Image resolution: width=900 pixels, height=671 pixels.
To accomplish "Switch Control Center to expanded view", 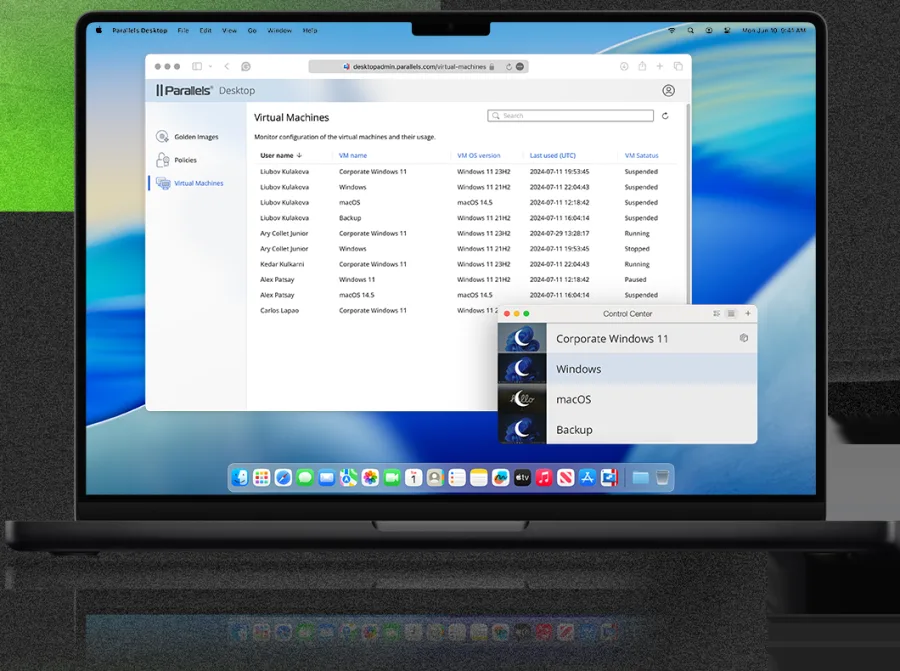I will click(716, 313).
